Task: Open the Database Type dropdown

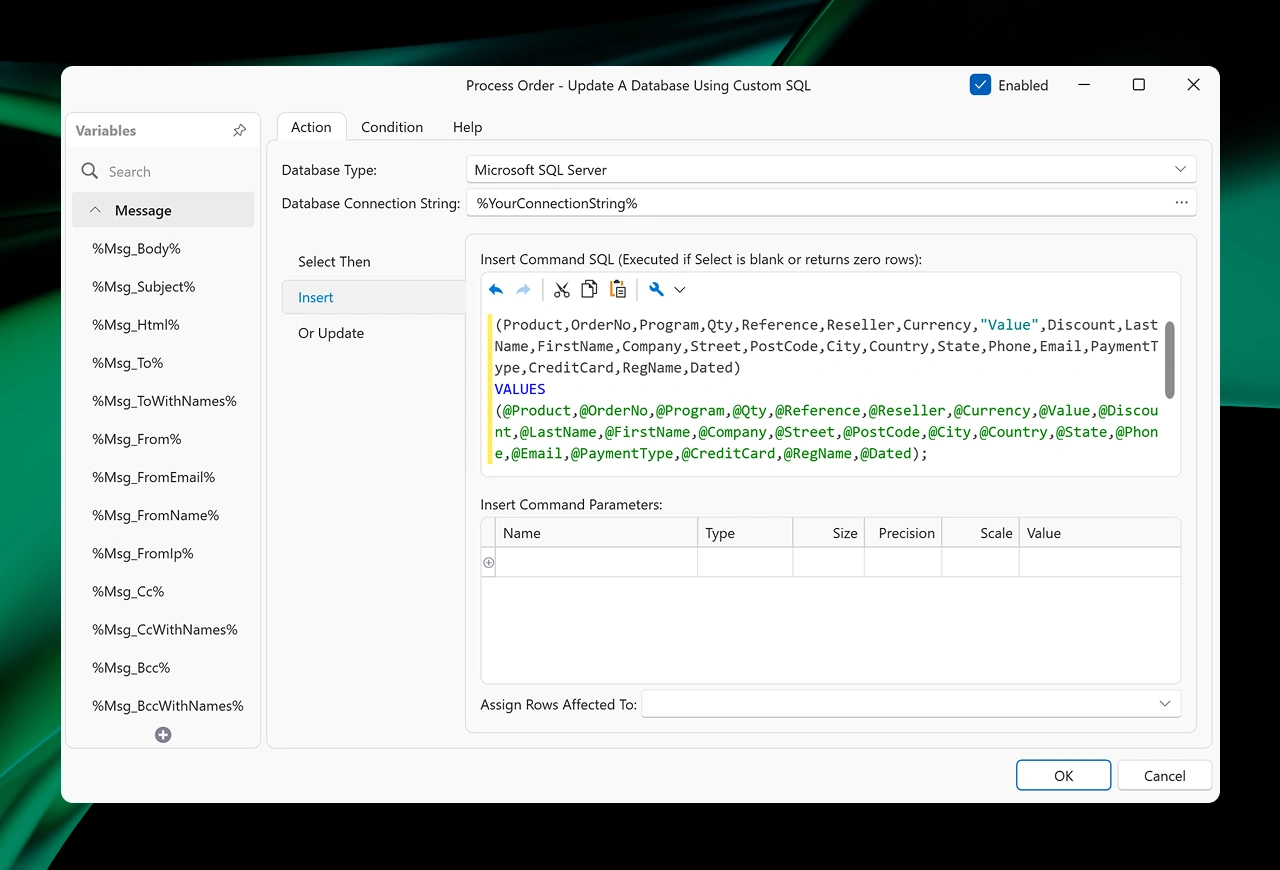Action: pos(1180,170)
